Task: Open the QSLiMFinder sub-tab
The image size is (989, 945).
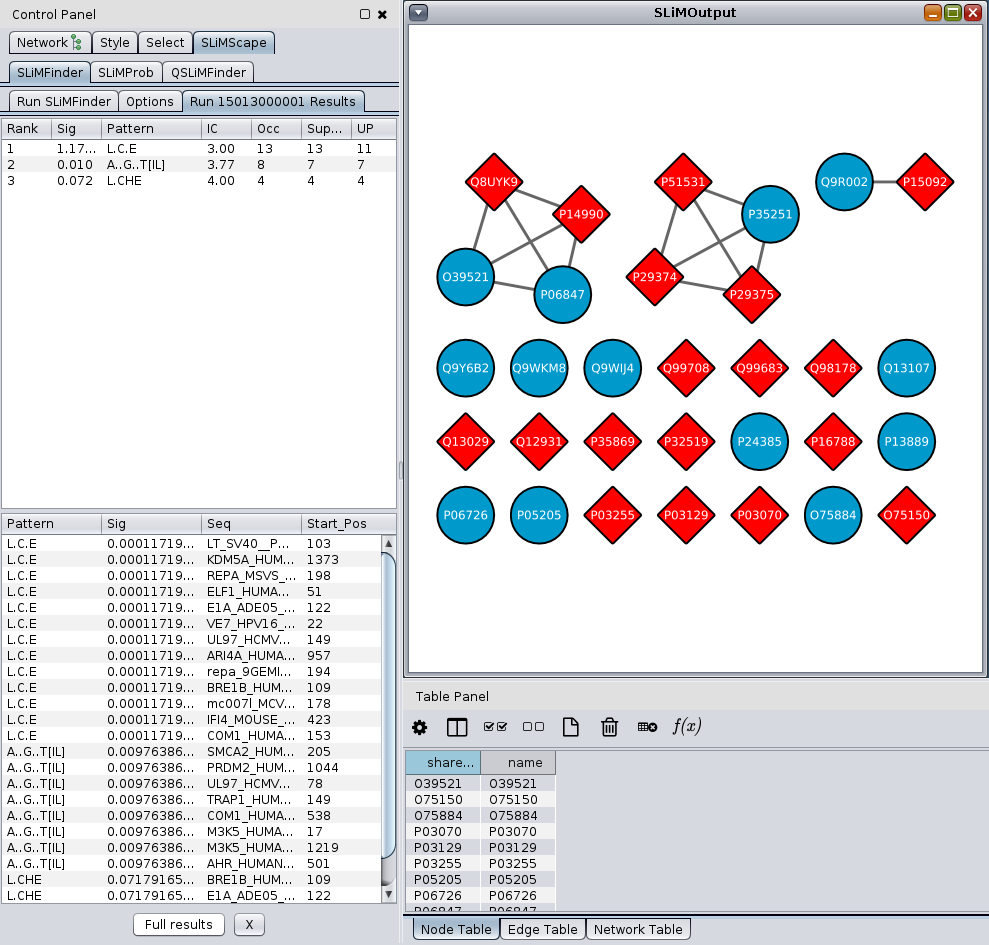Action: [x=208, y=72]
